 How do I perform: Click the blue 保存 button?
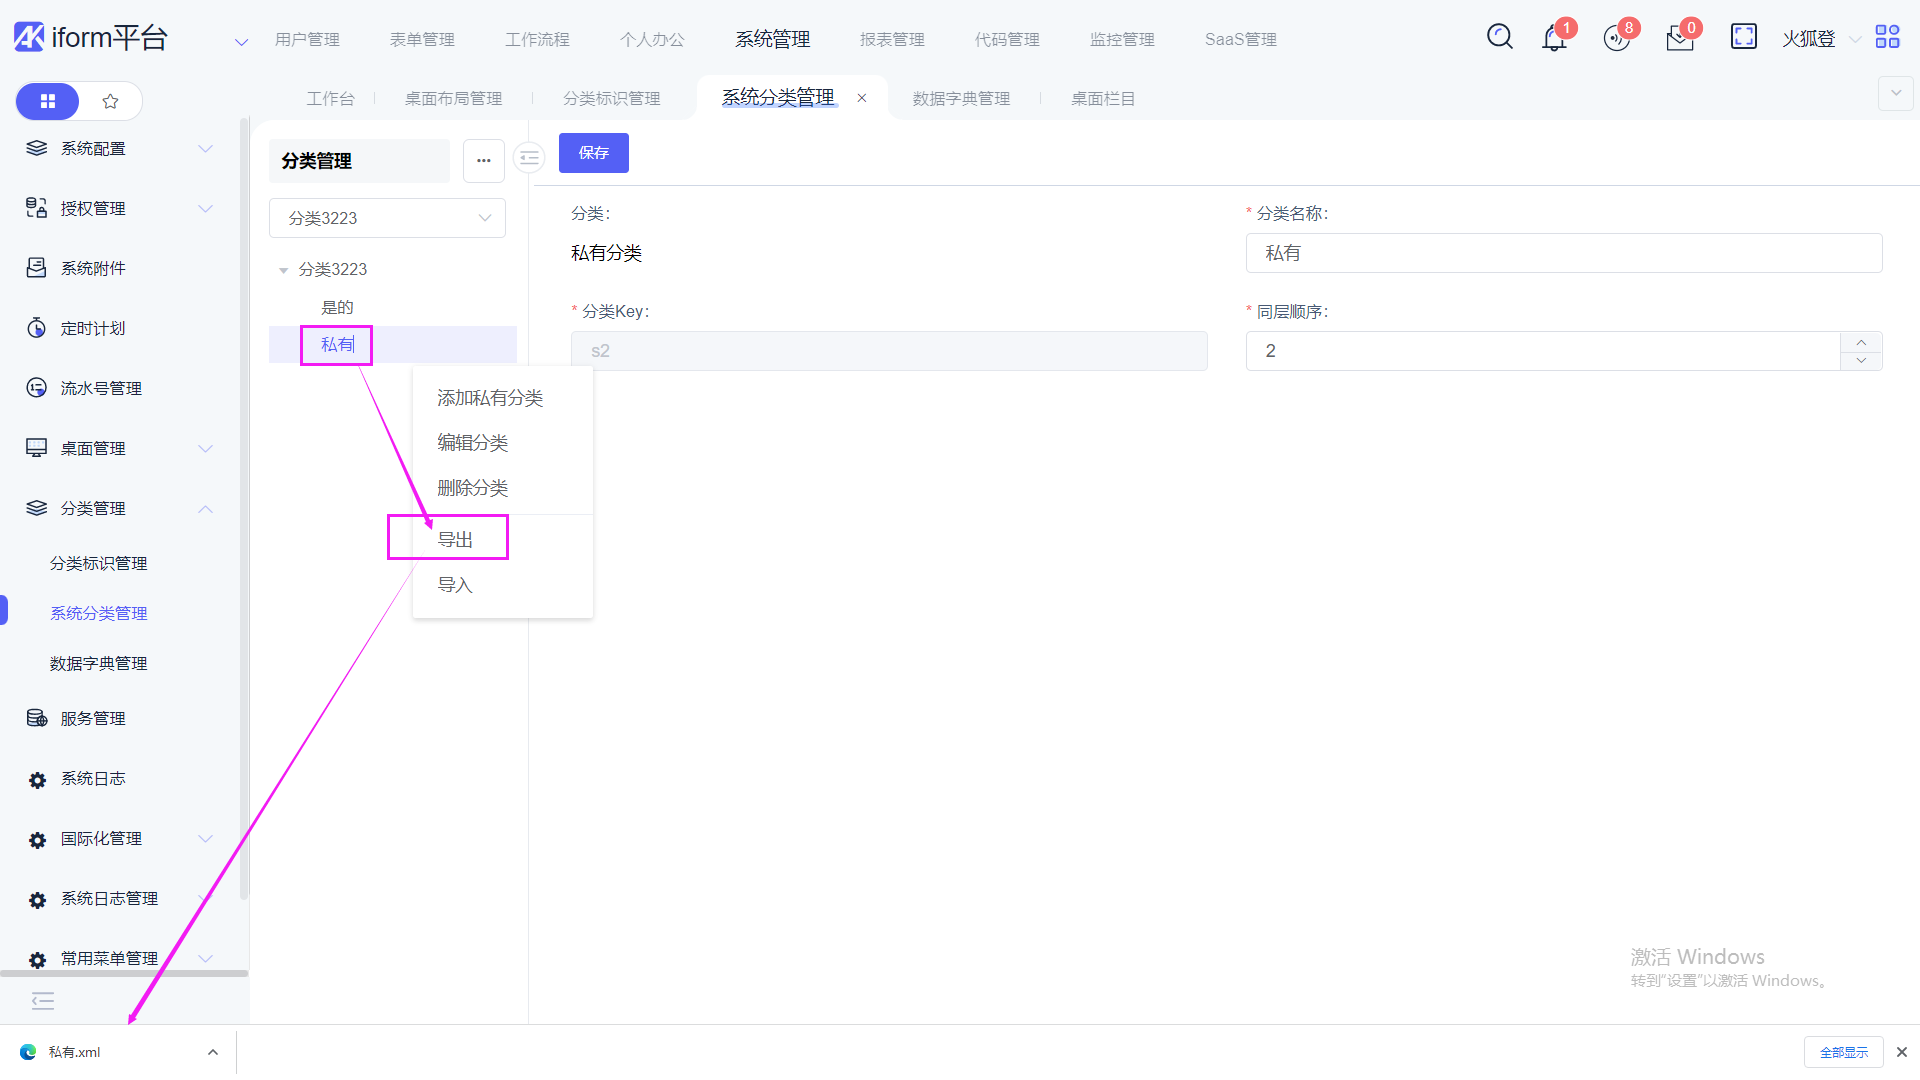pos(593,153)
